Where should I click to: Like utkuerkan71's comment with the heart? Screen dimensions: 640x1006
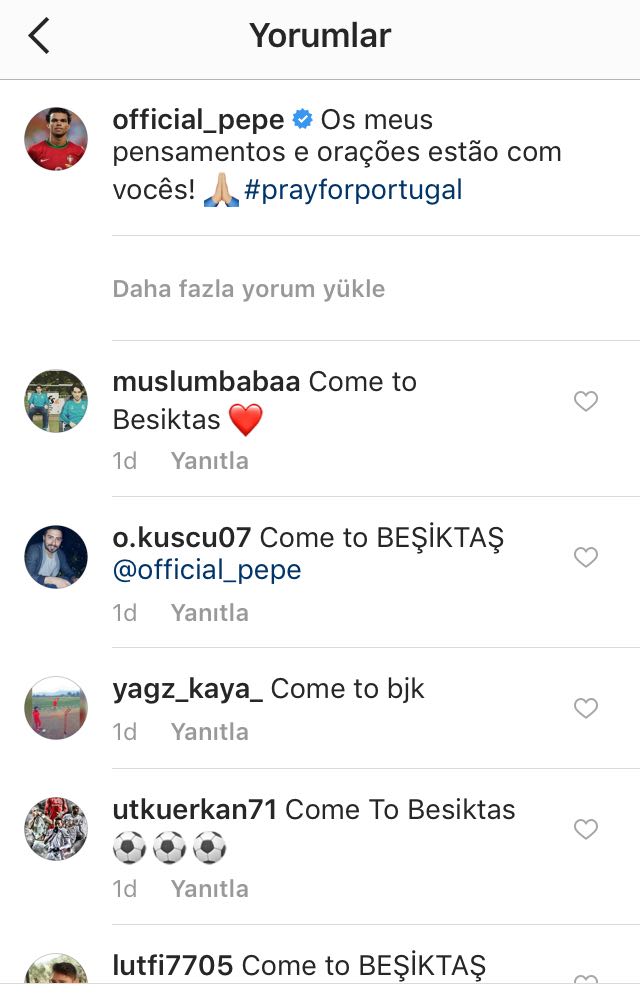pos(585,829)
